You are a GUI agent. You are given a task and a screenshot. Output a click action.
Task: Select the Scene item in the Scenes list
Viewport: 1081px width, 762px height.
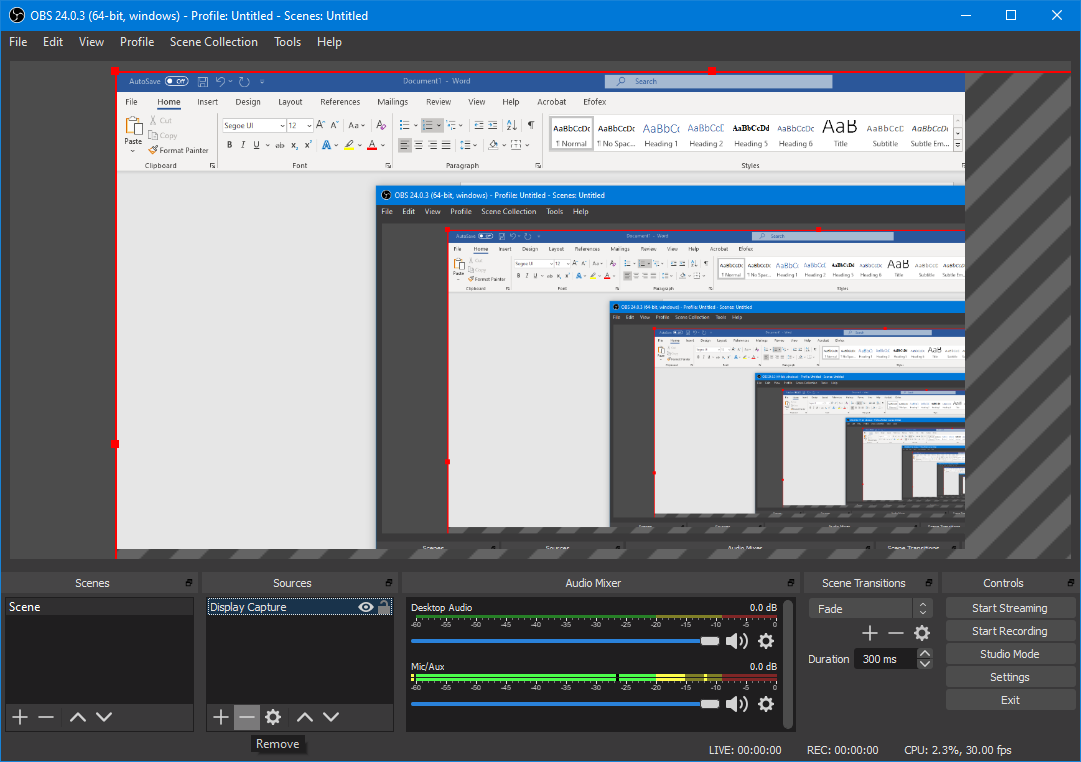point(99,607)
